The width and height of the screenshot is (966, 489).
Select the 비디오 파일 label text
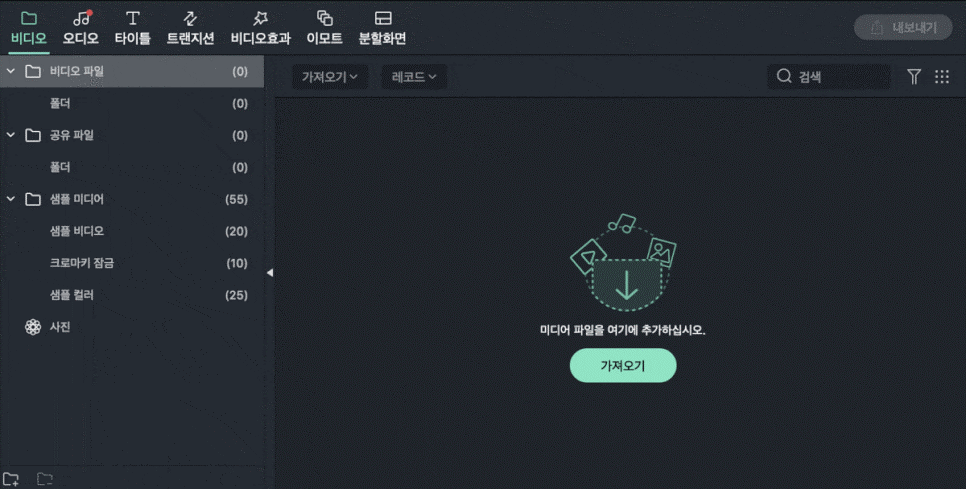76,71
